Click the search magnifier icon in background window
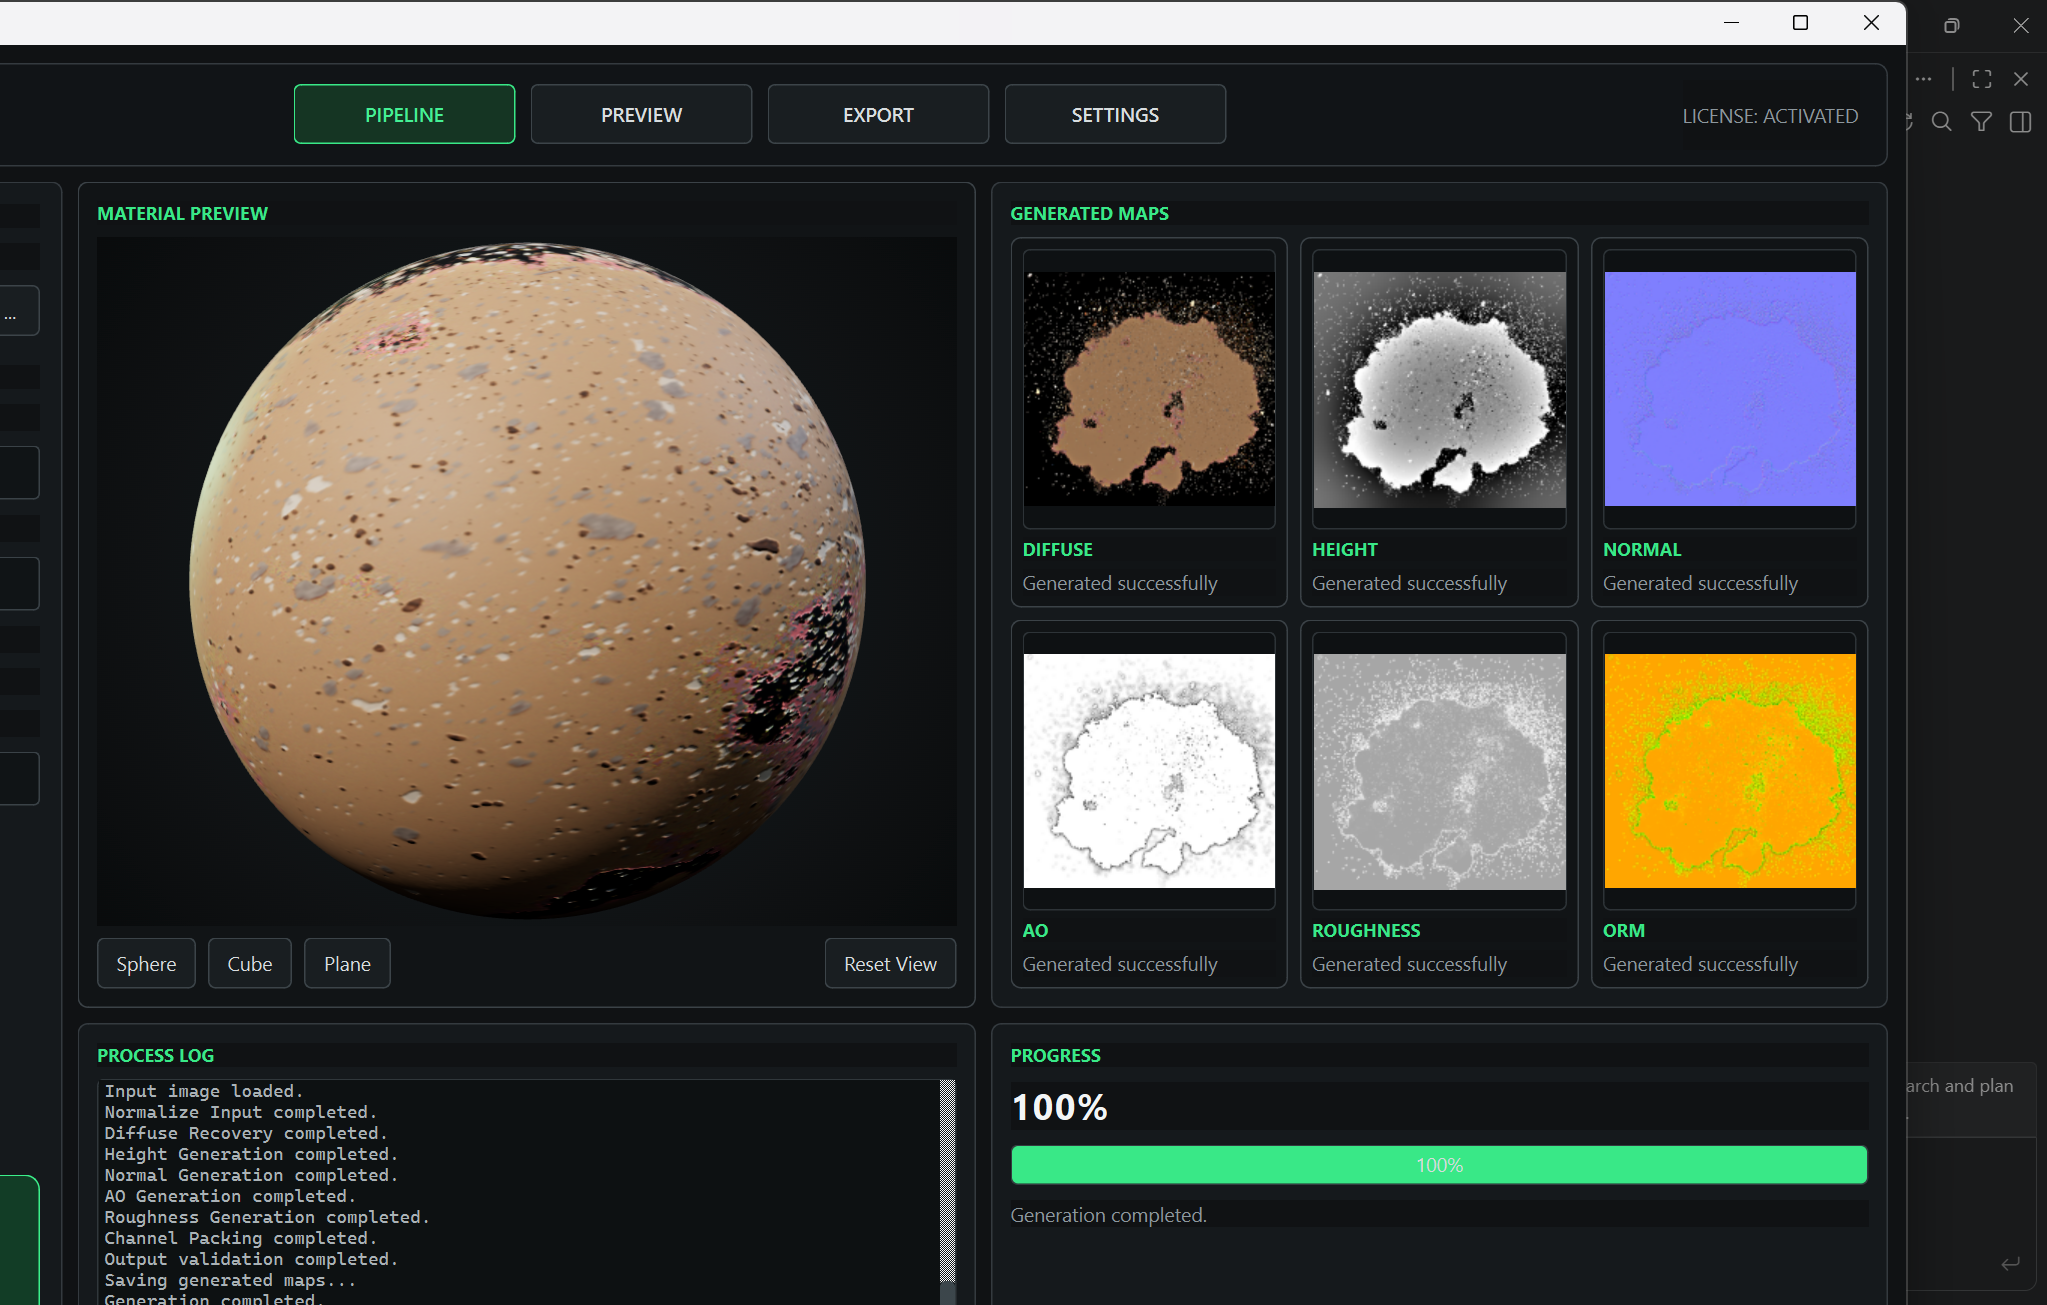 [1942, 122]
